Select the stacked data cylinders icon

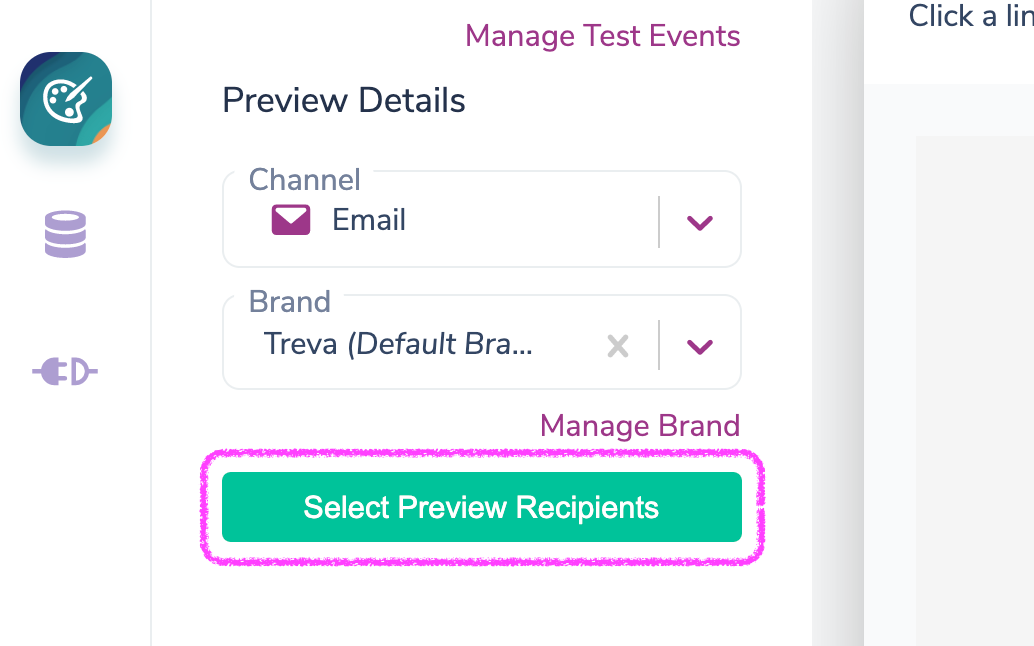click(x=65, y=234)
